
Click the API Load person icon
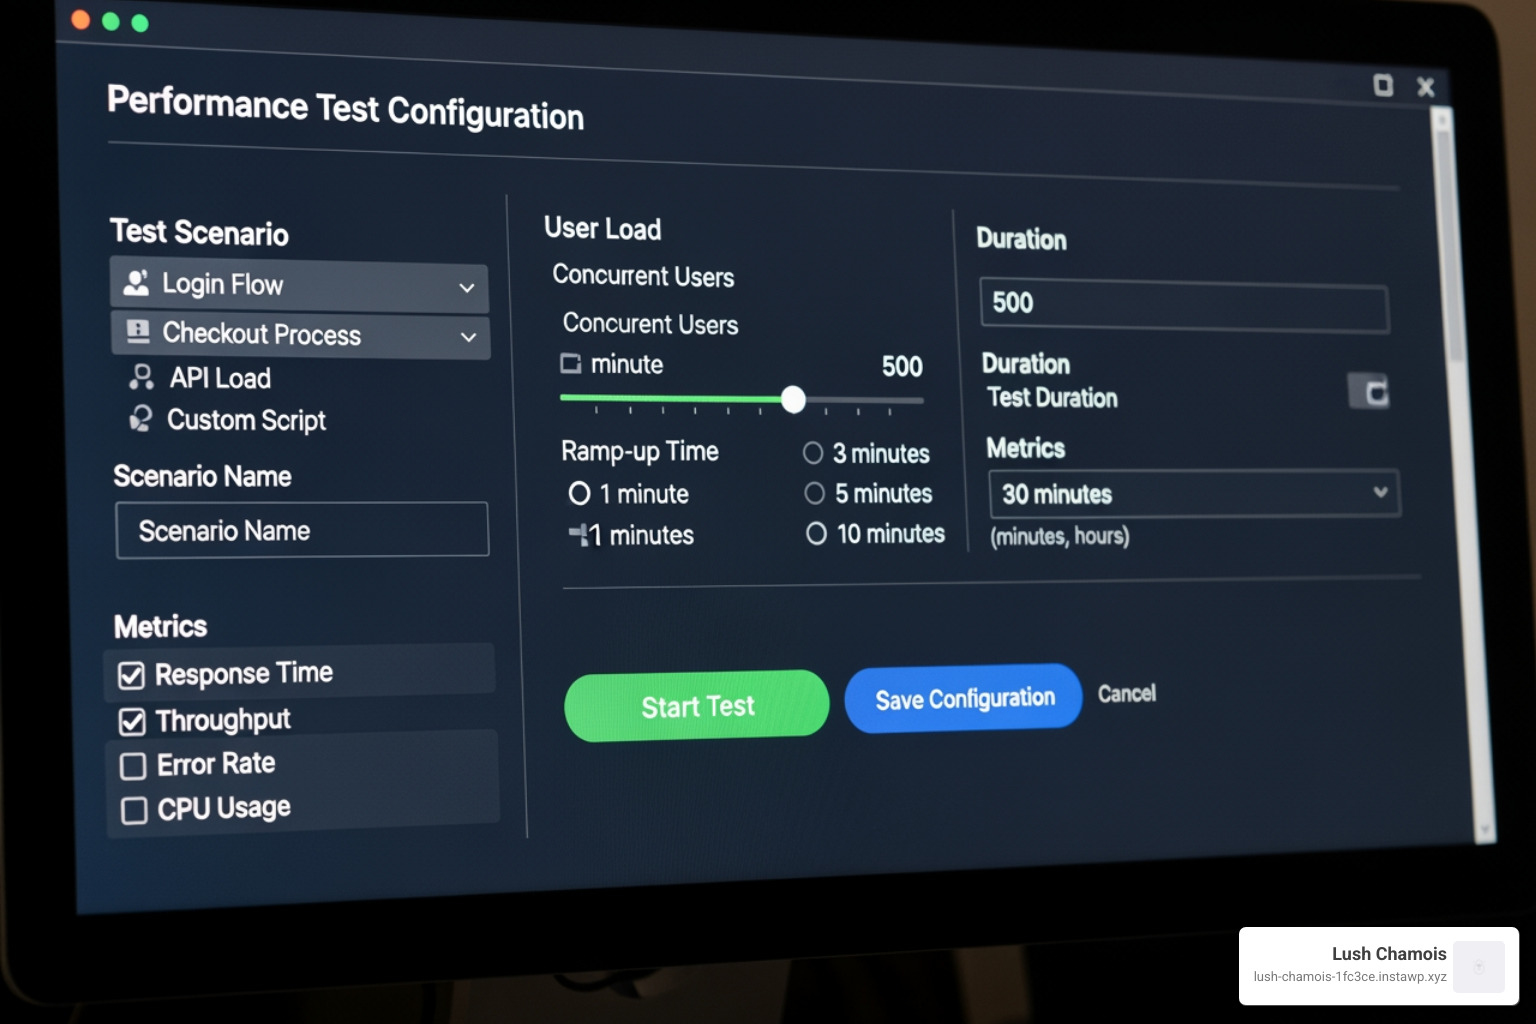pyautogui.click(x=142, y=377)
